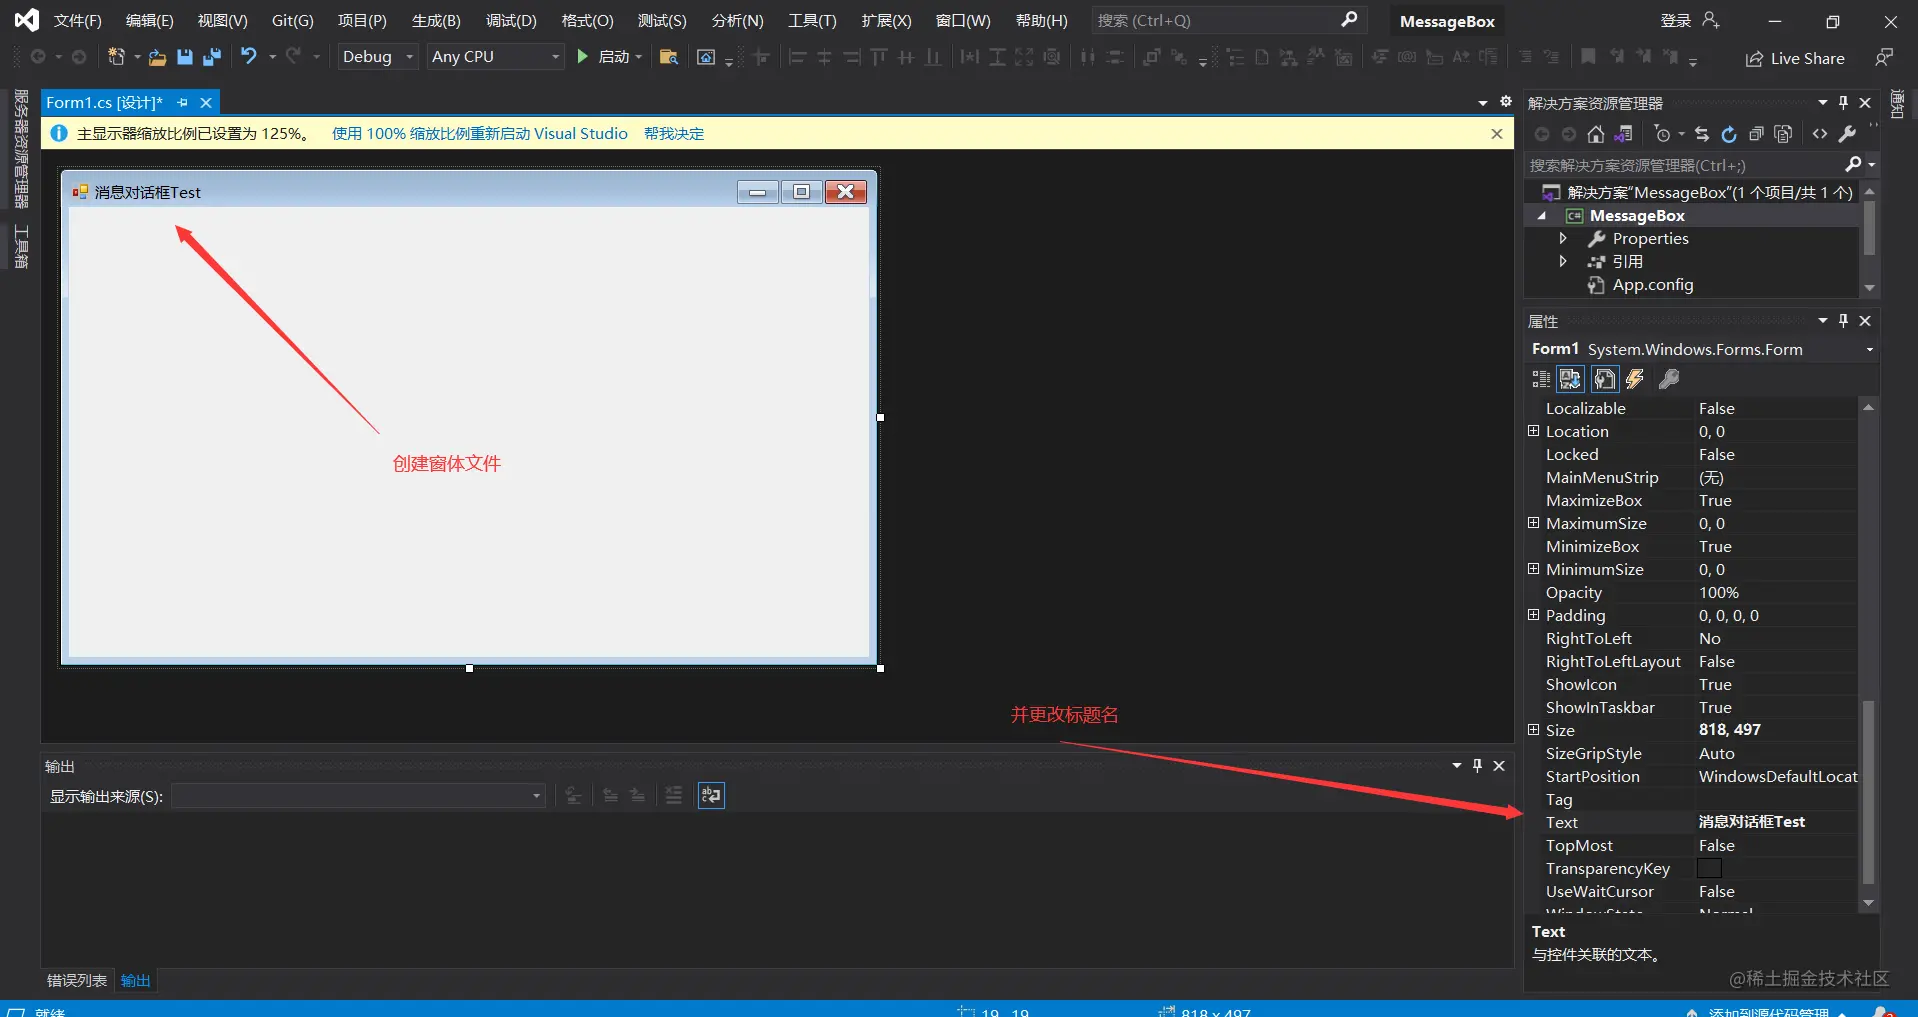Expand the Properties node in Solution Explorer

1562,239
